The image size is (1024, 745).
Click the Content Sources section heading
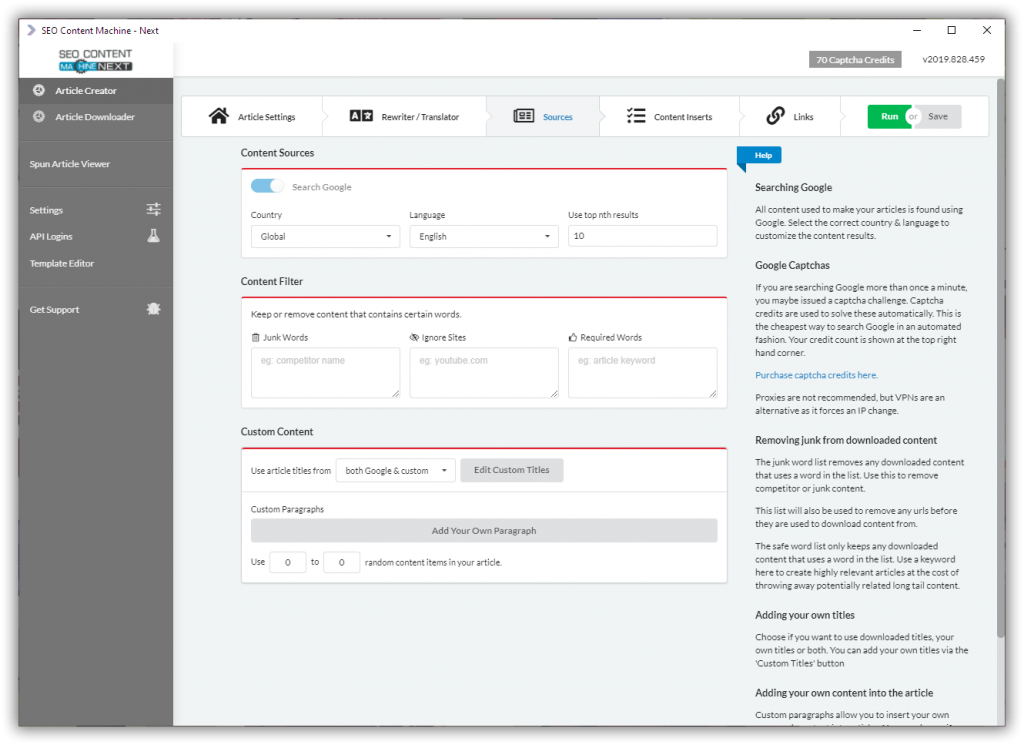pyautogui.click(x=277, y=153)
